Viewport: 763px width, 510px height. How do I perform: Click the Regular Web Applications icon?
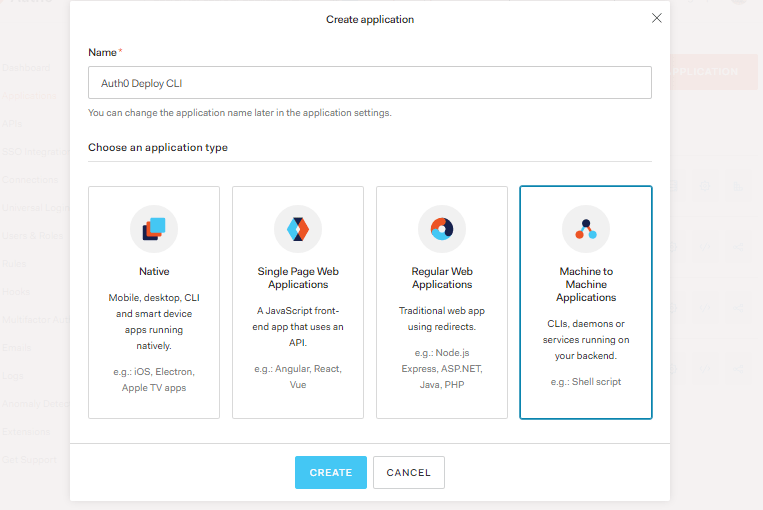tap(442, 229)
